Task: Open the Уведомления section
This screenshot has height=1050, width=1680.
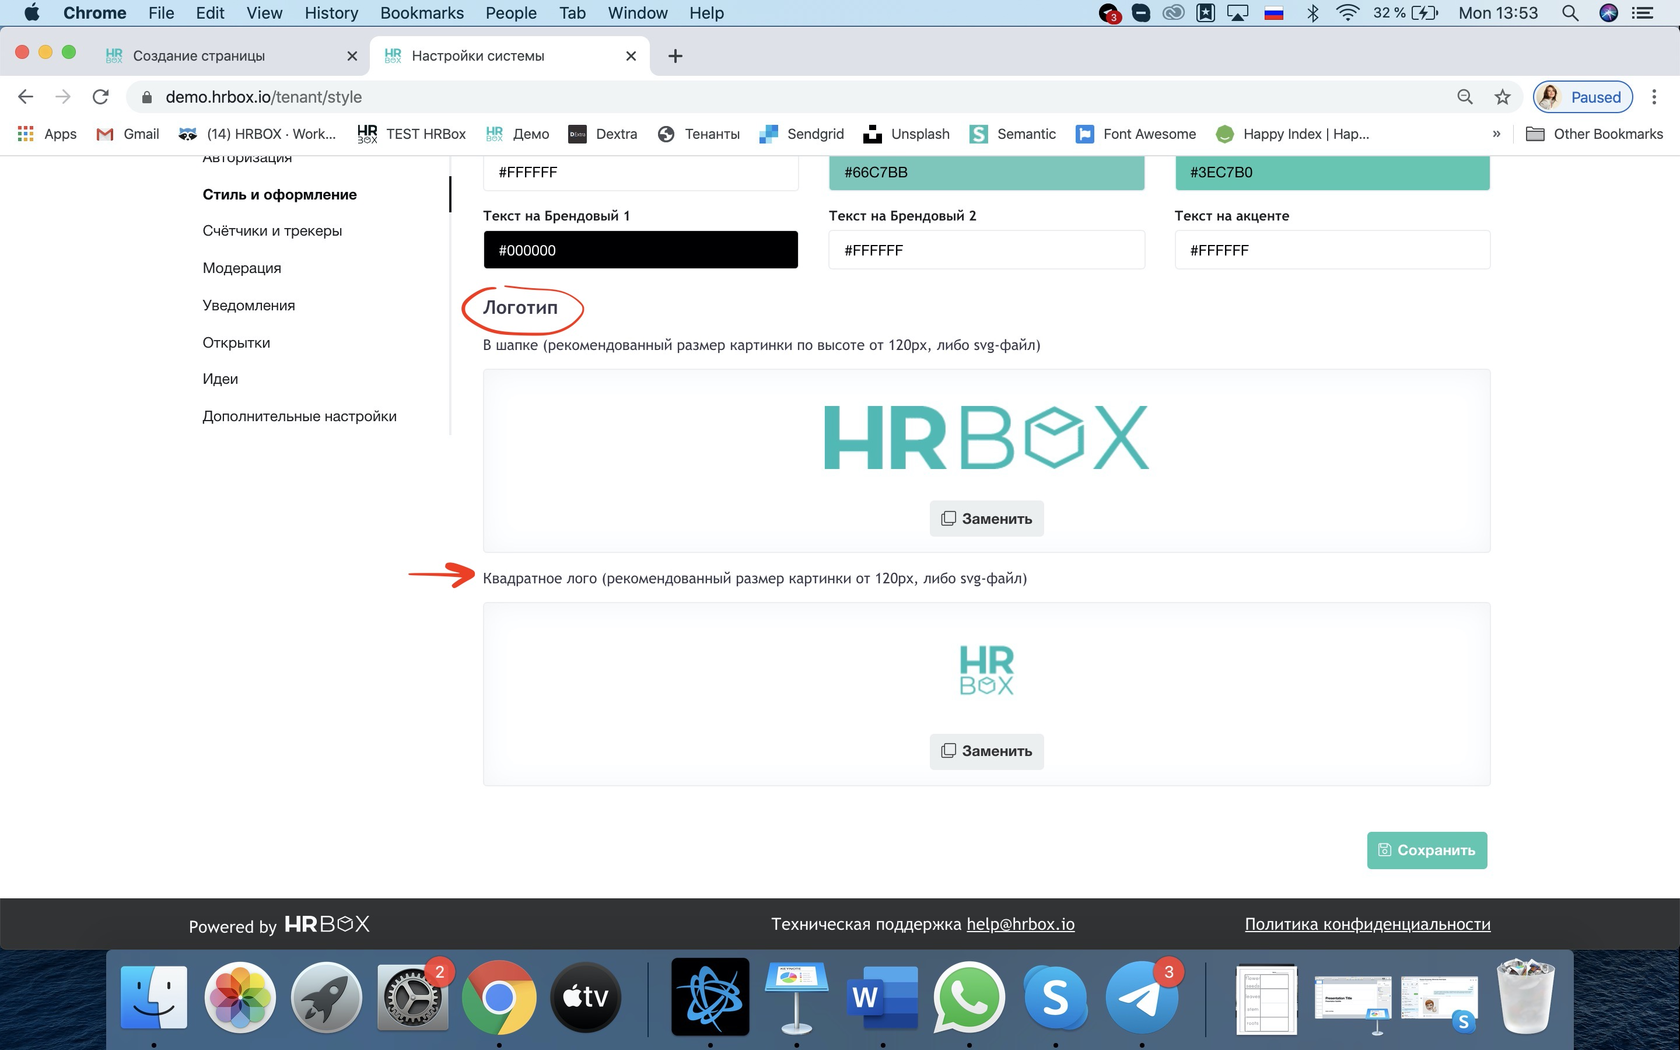Action: (x=248, y=305)
